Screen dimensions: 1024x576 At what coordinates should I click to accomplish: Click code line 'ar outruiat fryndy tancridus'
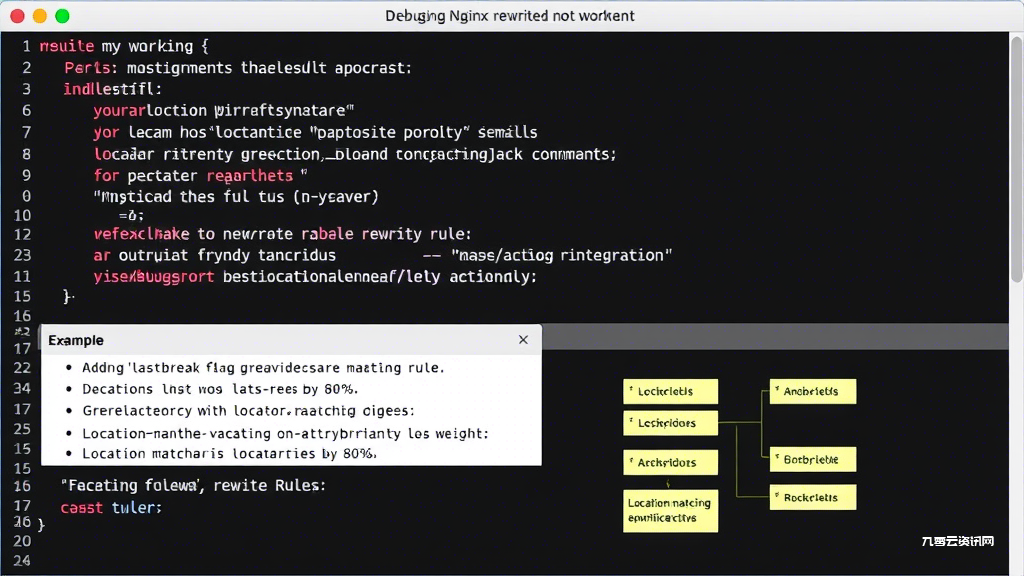coord(214,255)
